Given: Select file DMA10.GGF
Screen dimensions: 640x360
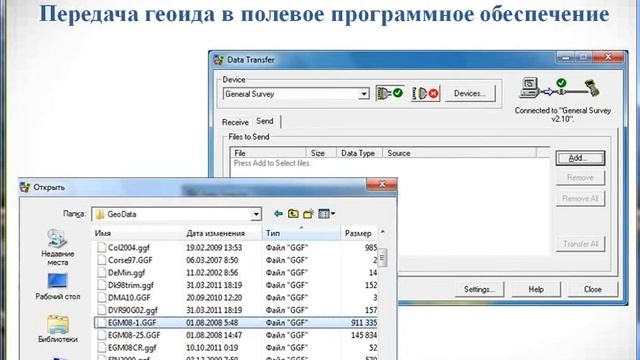Looking at the screenshot, I should pos(129,298).
